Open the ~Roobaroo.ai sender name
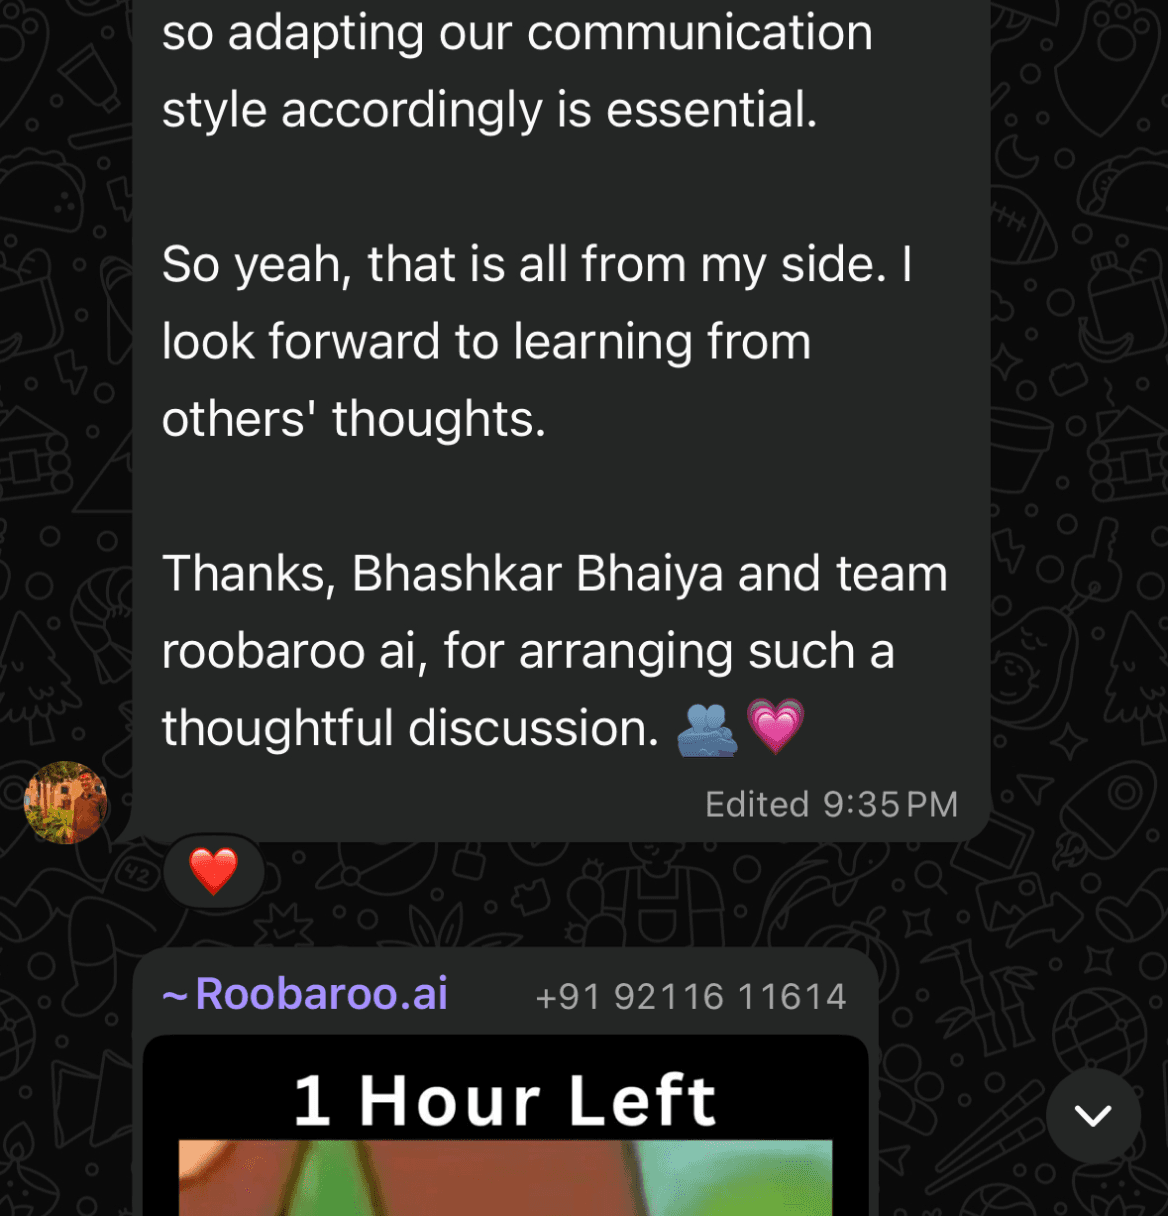This screenshot has height=1216, width=1168. pos(305,994)
